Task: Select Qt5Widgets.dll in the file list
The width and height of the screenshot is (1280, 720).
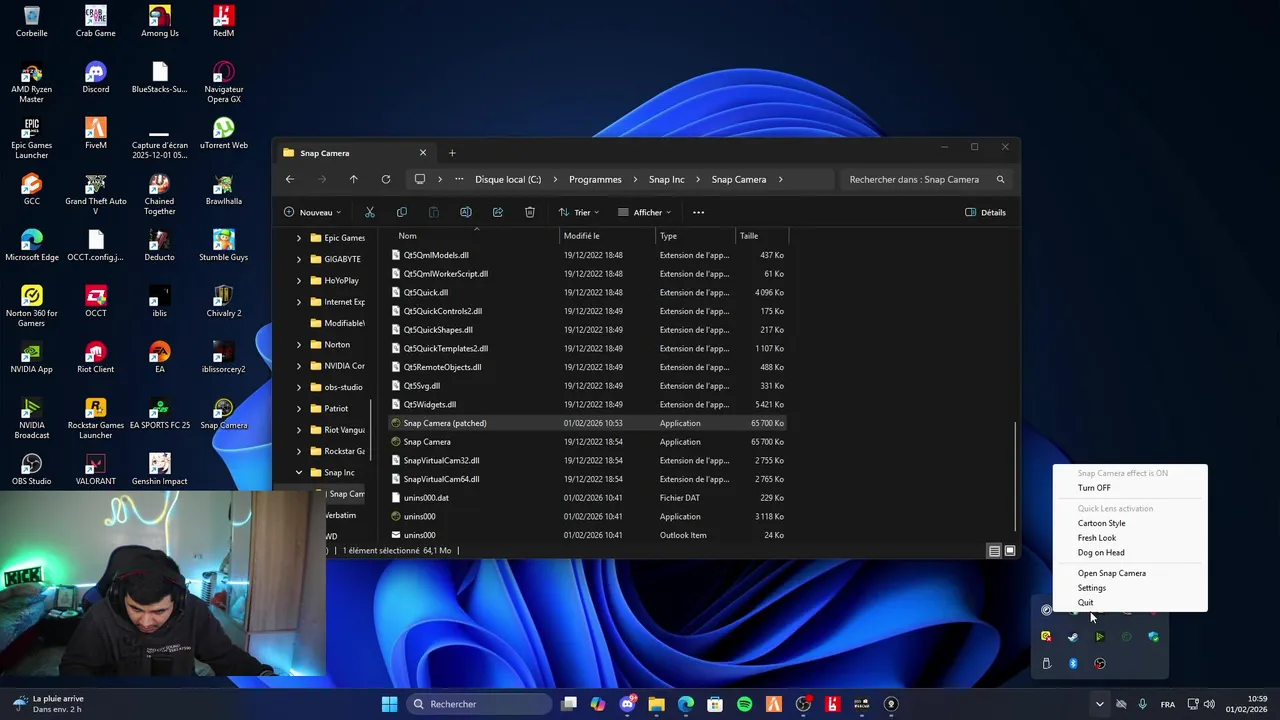Action: pyautogui.click(x=588, y=404)
